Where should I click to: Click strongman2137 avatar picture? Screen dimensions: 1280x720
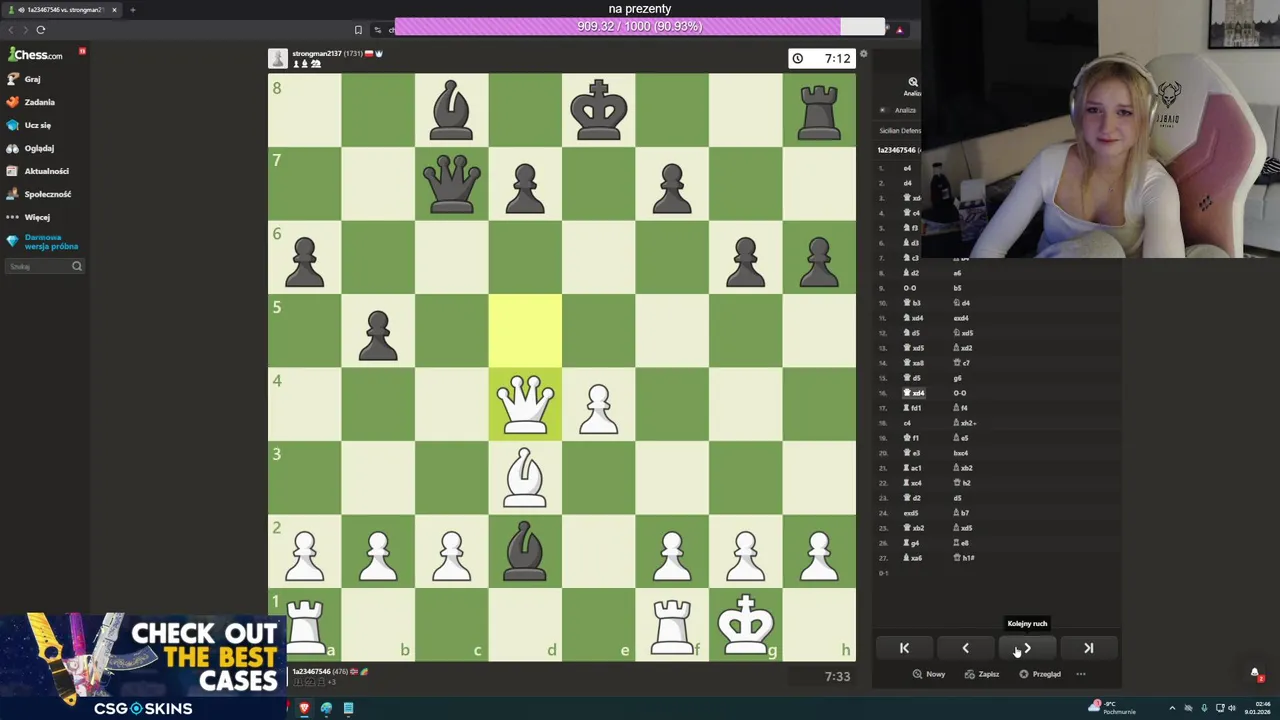tap(278, 59)
